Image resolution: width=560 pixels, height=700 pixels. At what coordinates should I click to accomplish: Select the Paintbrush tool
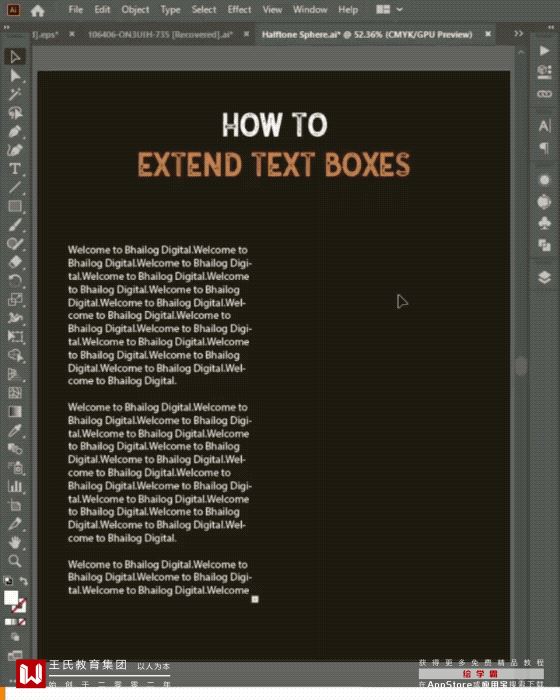15,225
